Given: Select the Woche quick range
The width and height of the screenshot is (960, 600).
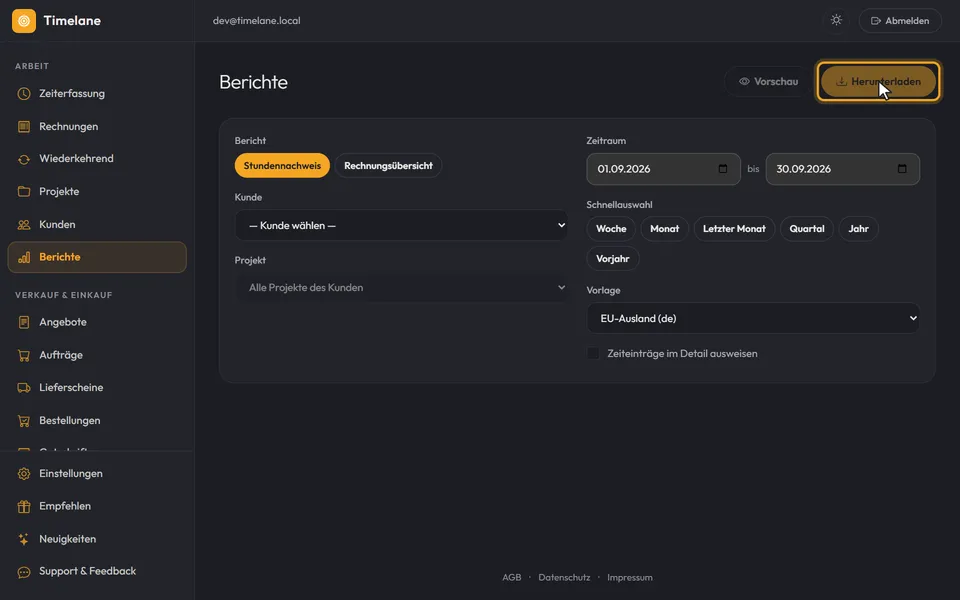Looking at the screenshot, I should pos(611,229).
